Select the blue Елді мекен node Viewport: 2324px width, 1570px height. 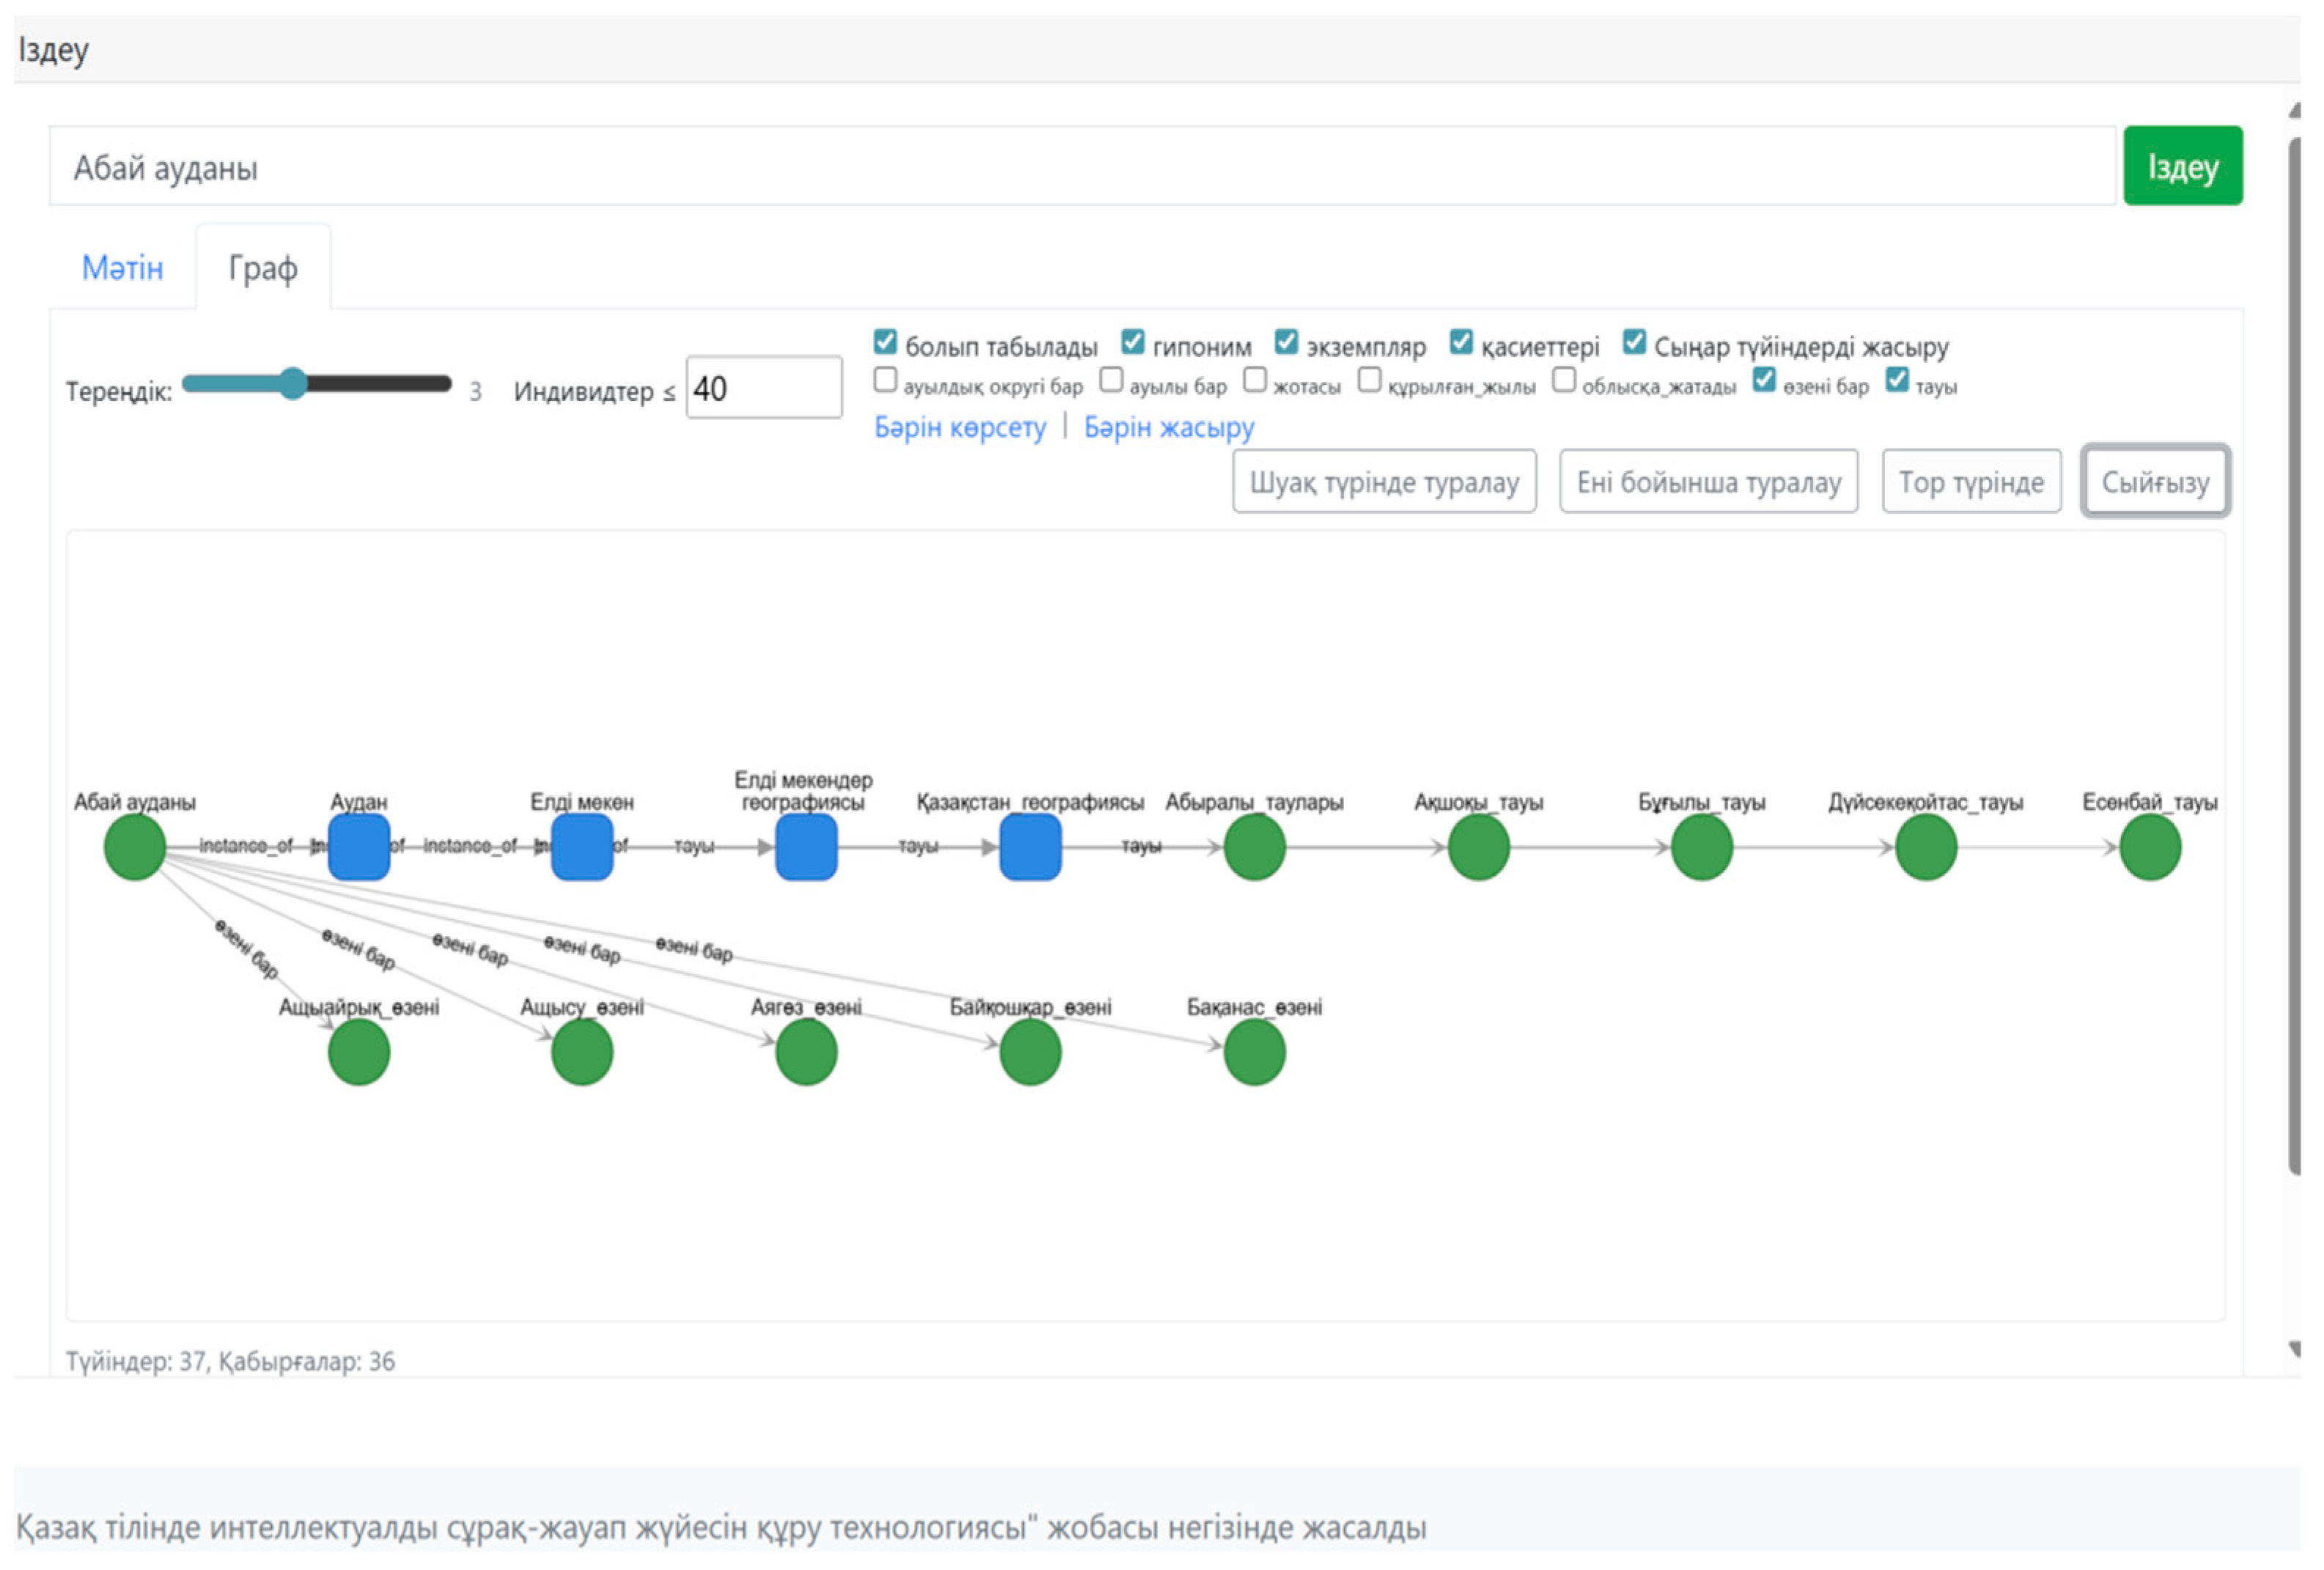point(582,847)
